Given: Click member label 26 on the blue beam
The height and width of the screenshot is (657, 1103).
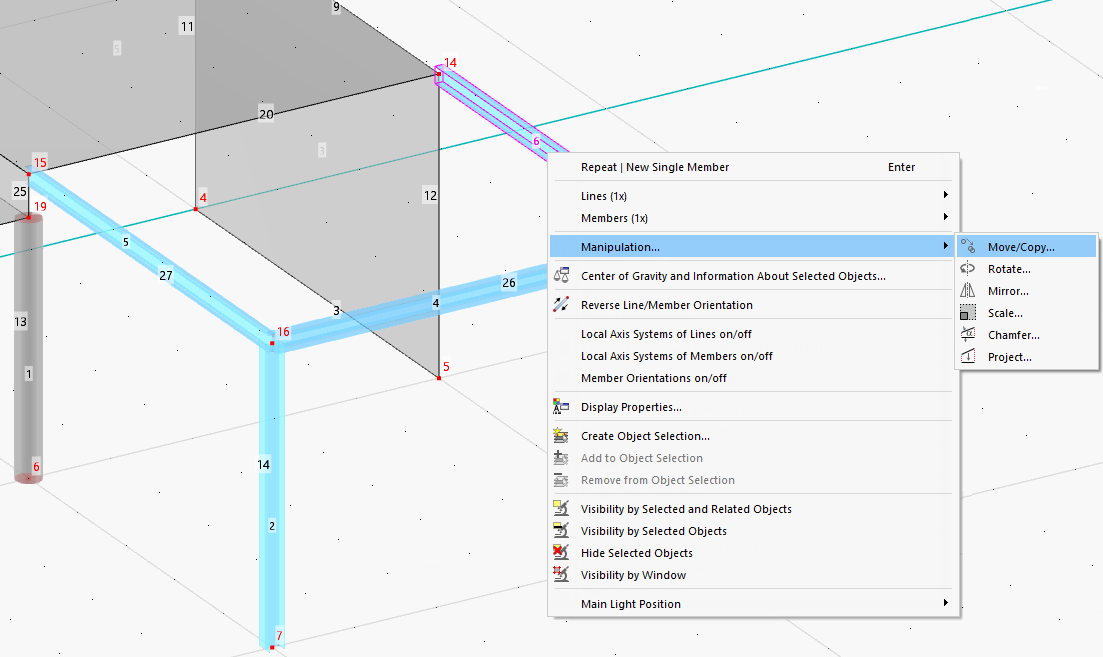Looking at the screenshot, I should coord(509,283).
